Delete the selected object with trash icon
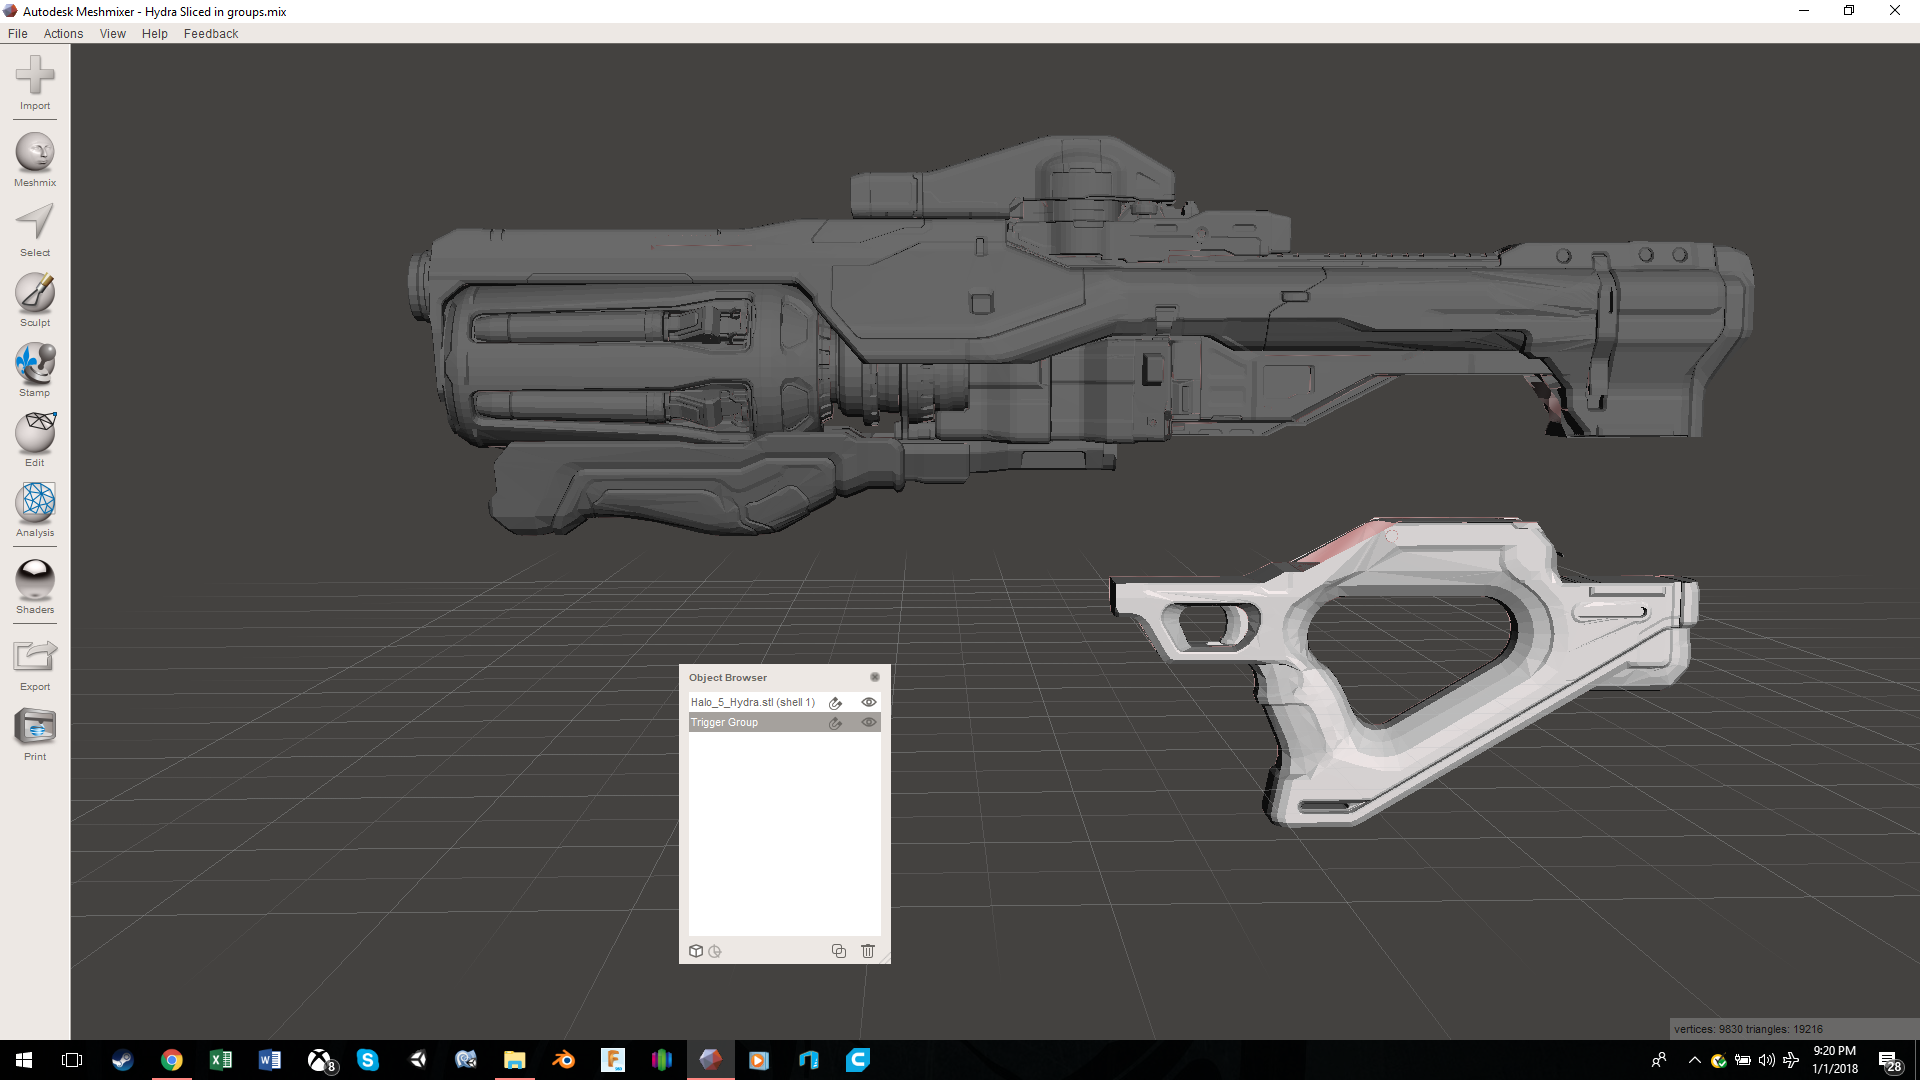 (868, 951)
